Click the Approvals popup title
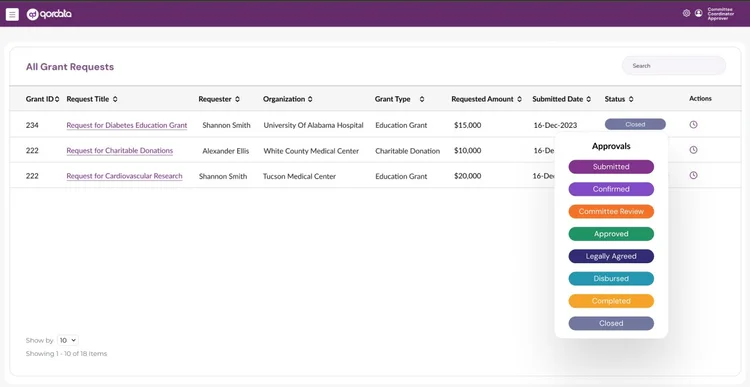Image resolution: width=750 pixels, height=387 pixels. click(x=611, y=146)
